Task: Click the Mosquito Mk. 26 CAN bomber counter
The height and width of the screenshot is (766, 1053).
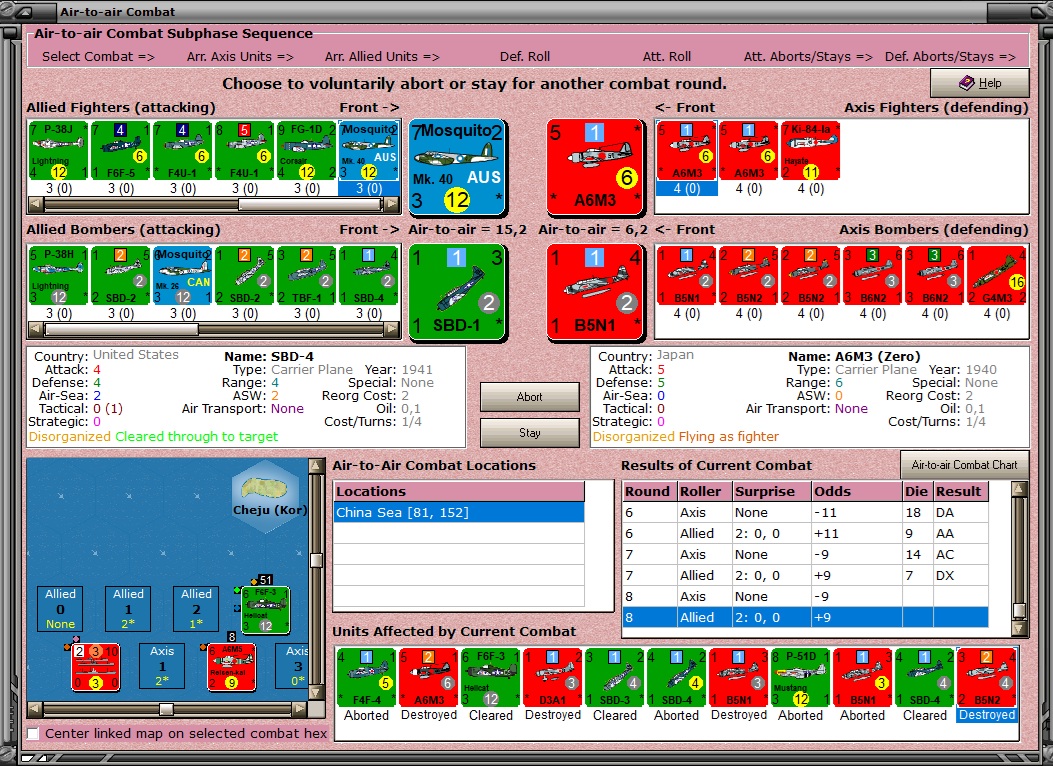Action: point(183,275)
